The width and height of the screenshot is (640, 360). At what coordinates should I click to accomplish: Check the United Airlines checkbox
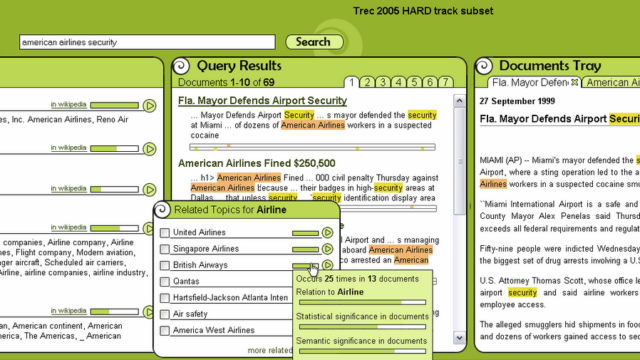click(x=164, y=233)
